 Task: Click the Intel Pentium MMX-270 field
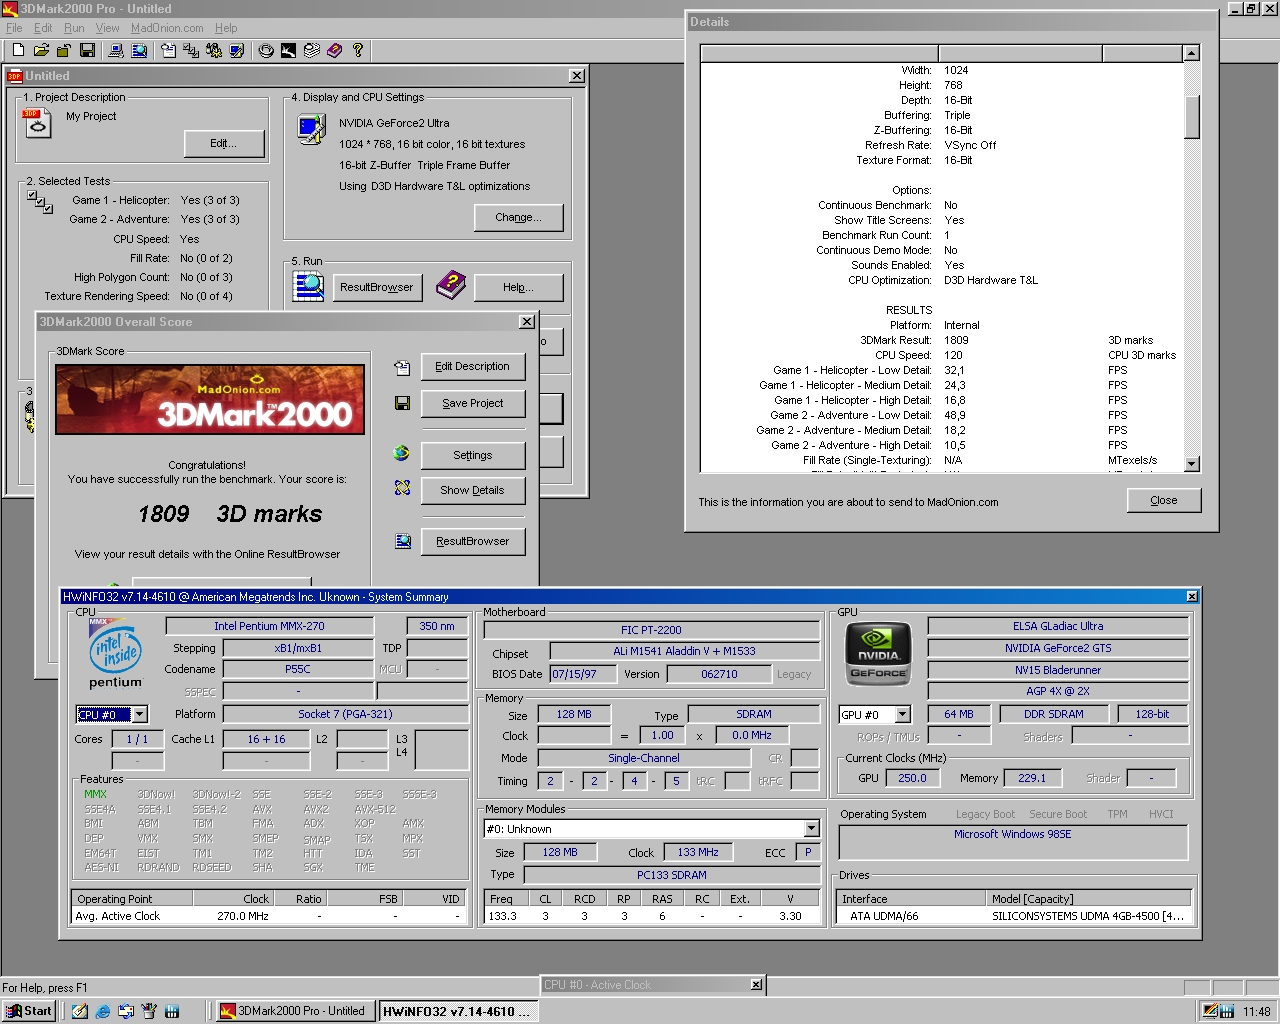coord(269,626)
